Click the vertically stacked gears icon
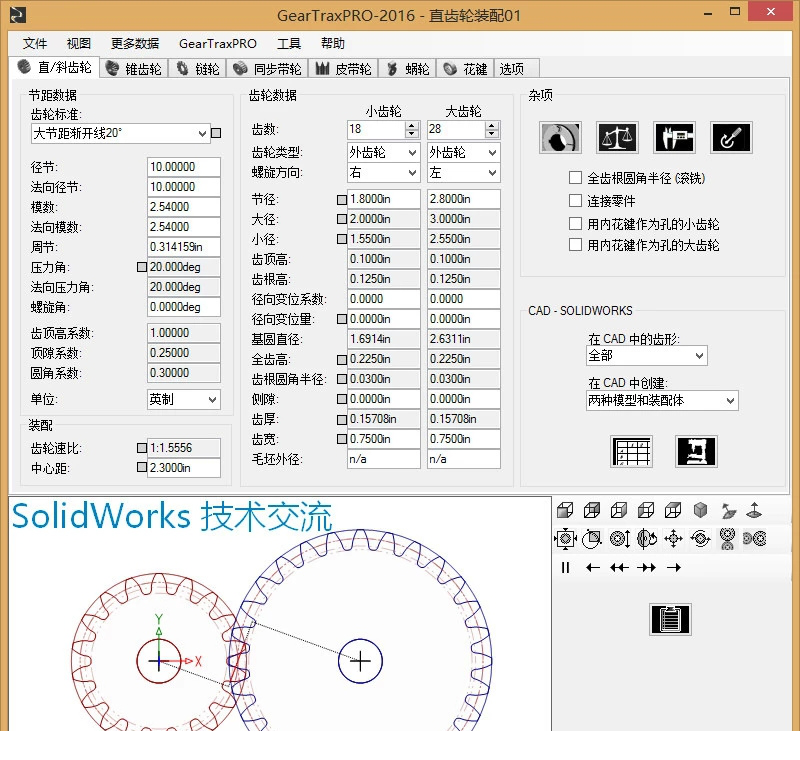800x760 pixels. [x=727, y=539]
